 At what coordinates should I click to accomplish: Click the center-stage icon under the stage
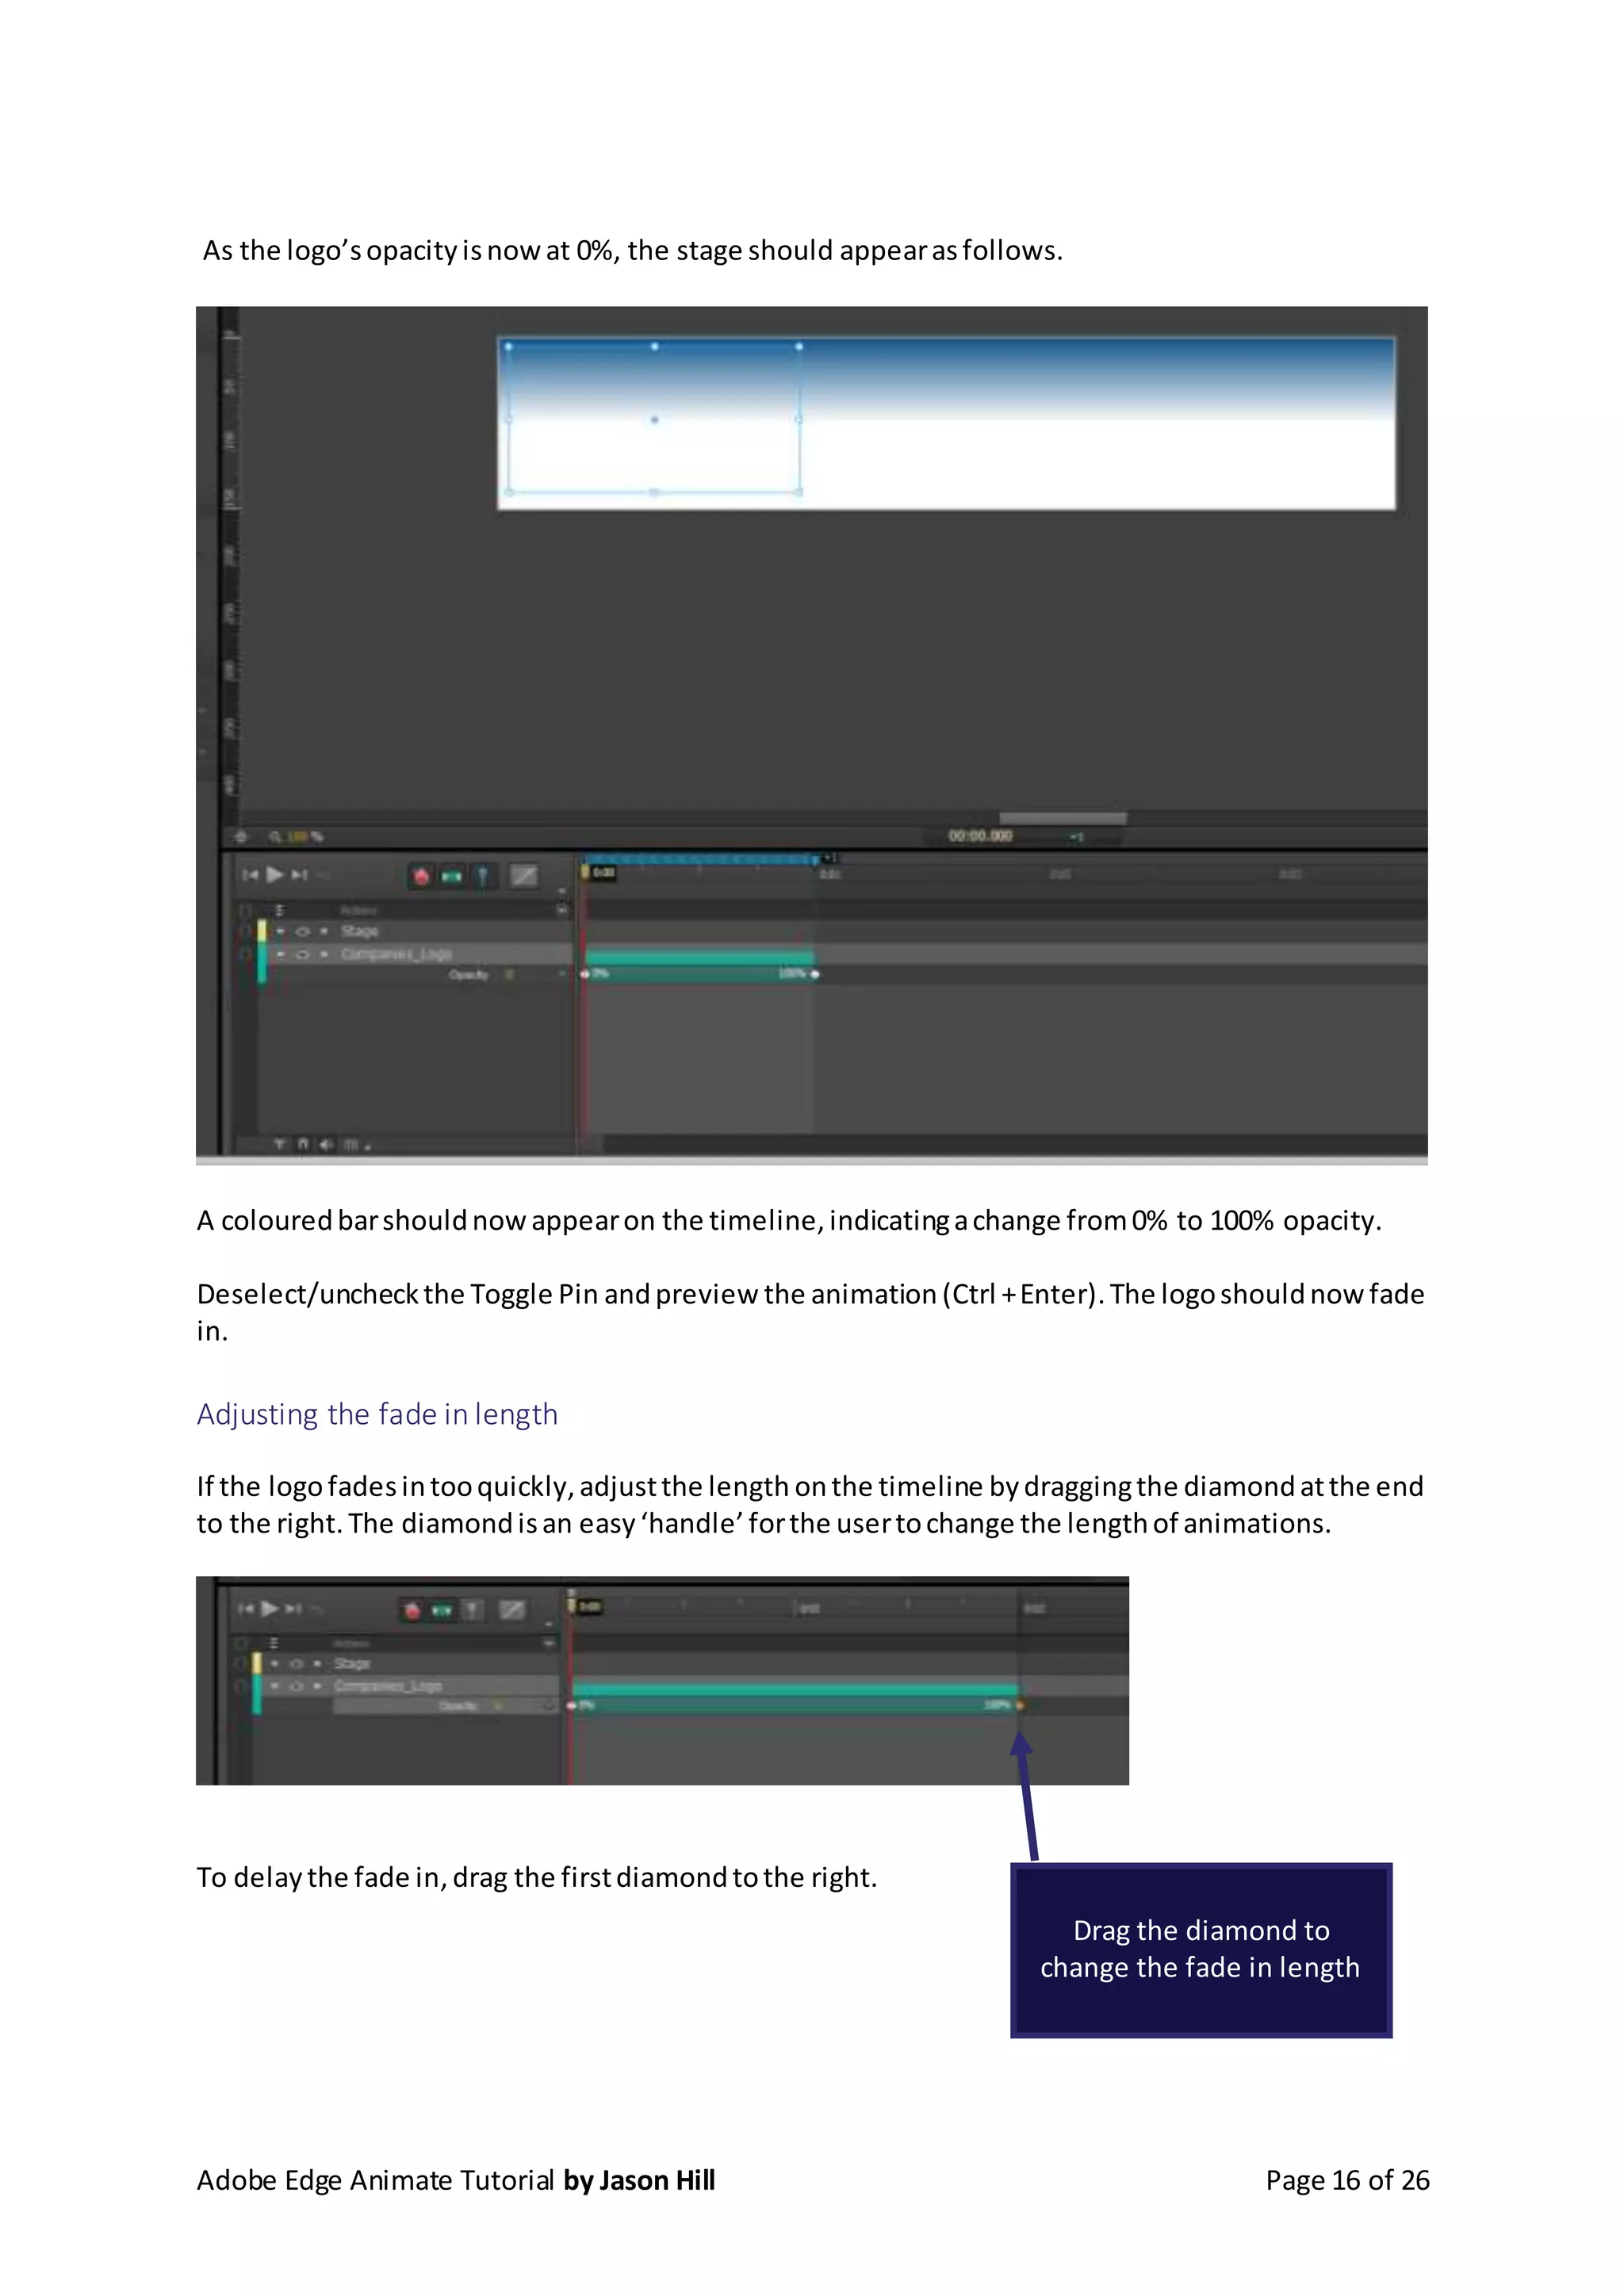click(240, 836)
